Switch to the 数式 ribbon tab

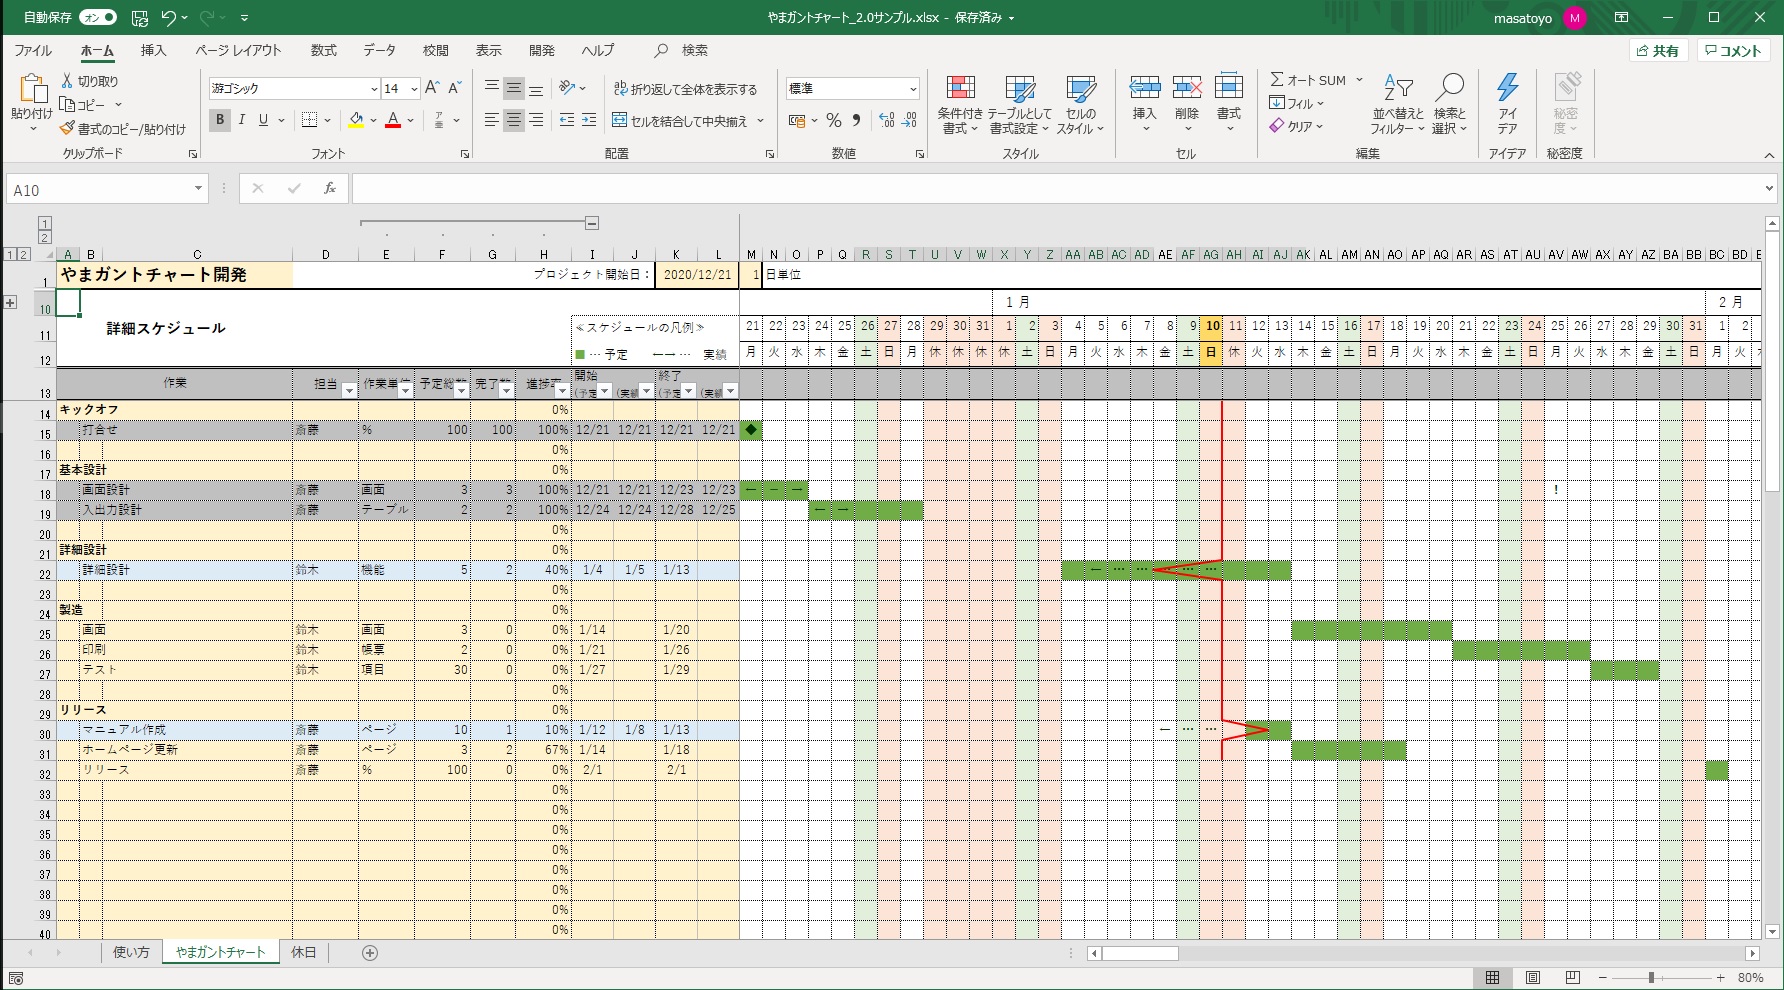click(324, 50)
